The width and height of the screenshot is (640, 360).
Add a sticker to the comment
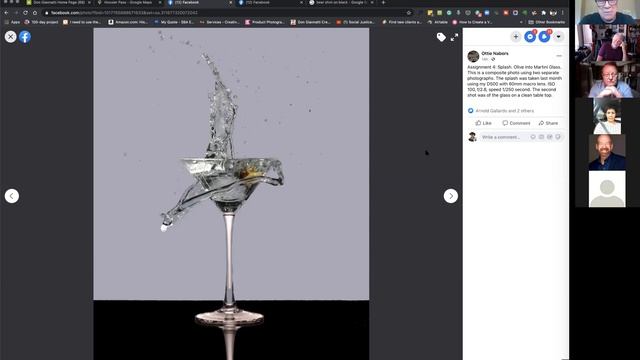tap(558, 137)
